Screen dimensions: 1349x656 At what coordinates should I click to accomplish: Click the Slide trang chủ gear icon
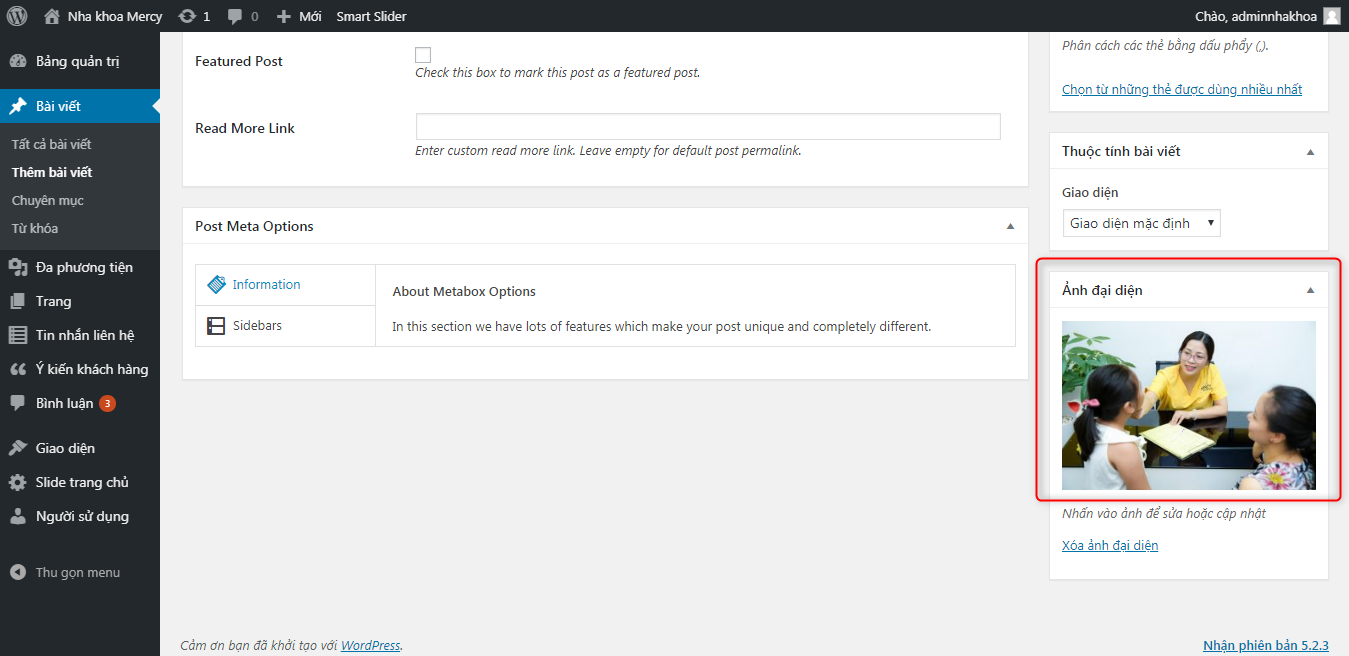[x=18, y=482]
